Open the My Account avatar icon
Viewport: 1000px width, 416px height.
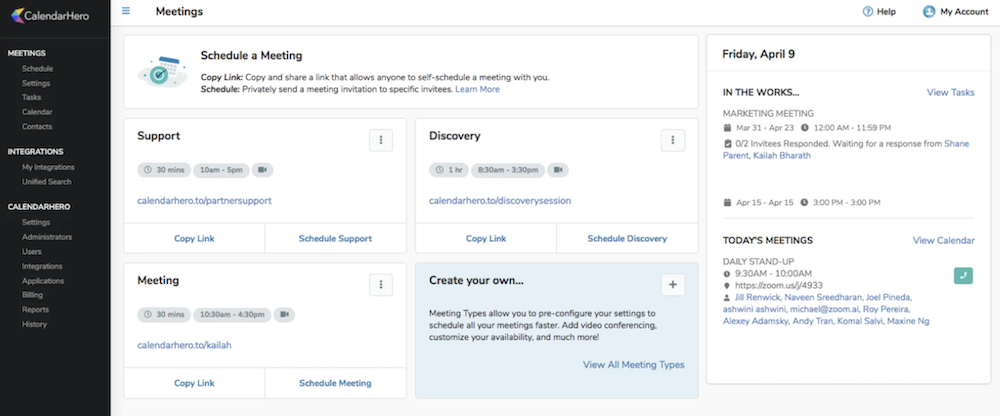[929, 11]
